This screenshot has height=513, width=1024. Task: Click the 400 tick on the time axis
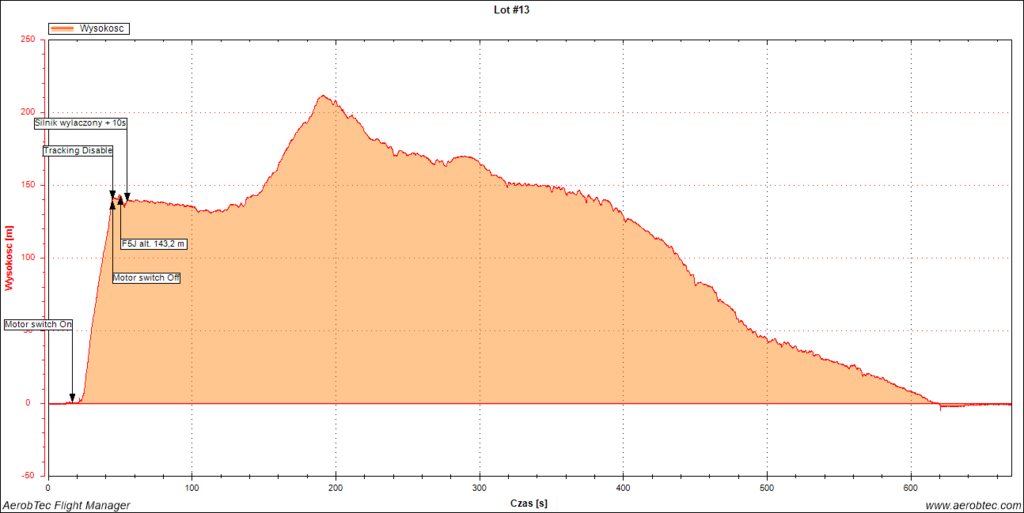[623, 488]
